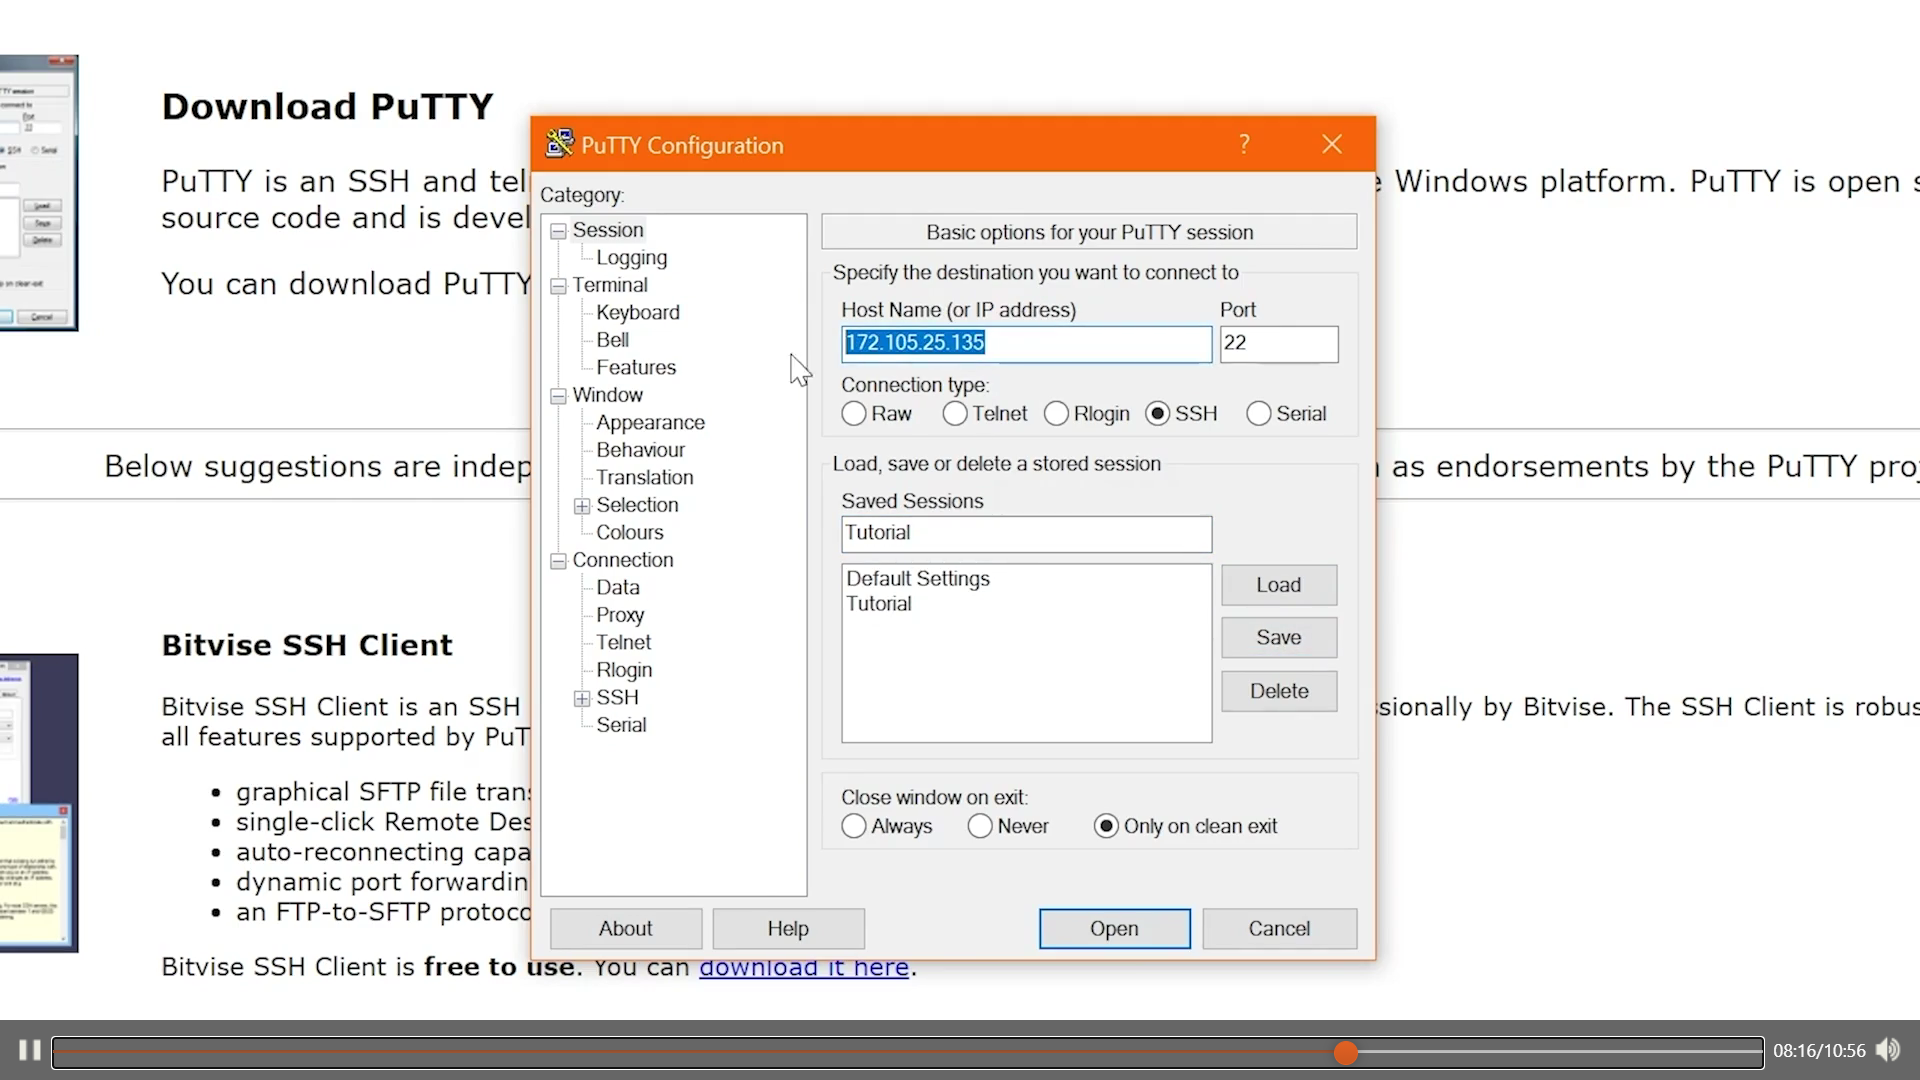This screenshot has height=1080, width=1920.
Task: Click the PuTTY screenshot thumbnail
Action: tap(38, 193)
